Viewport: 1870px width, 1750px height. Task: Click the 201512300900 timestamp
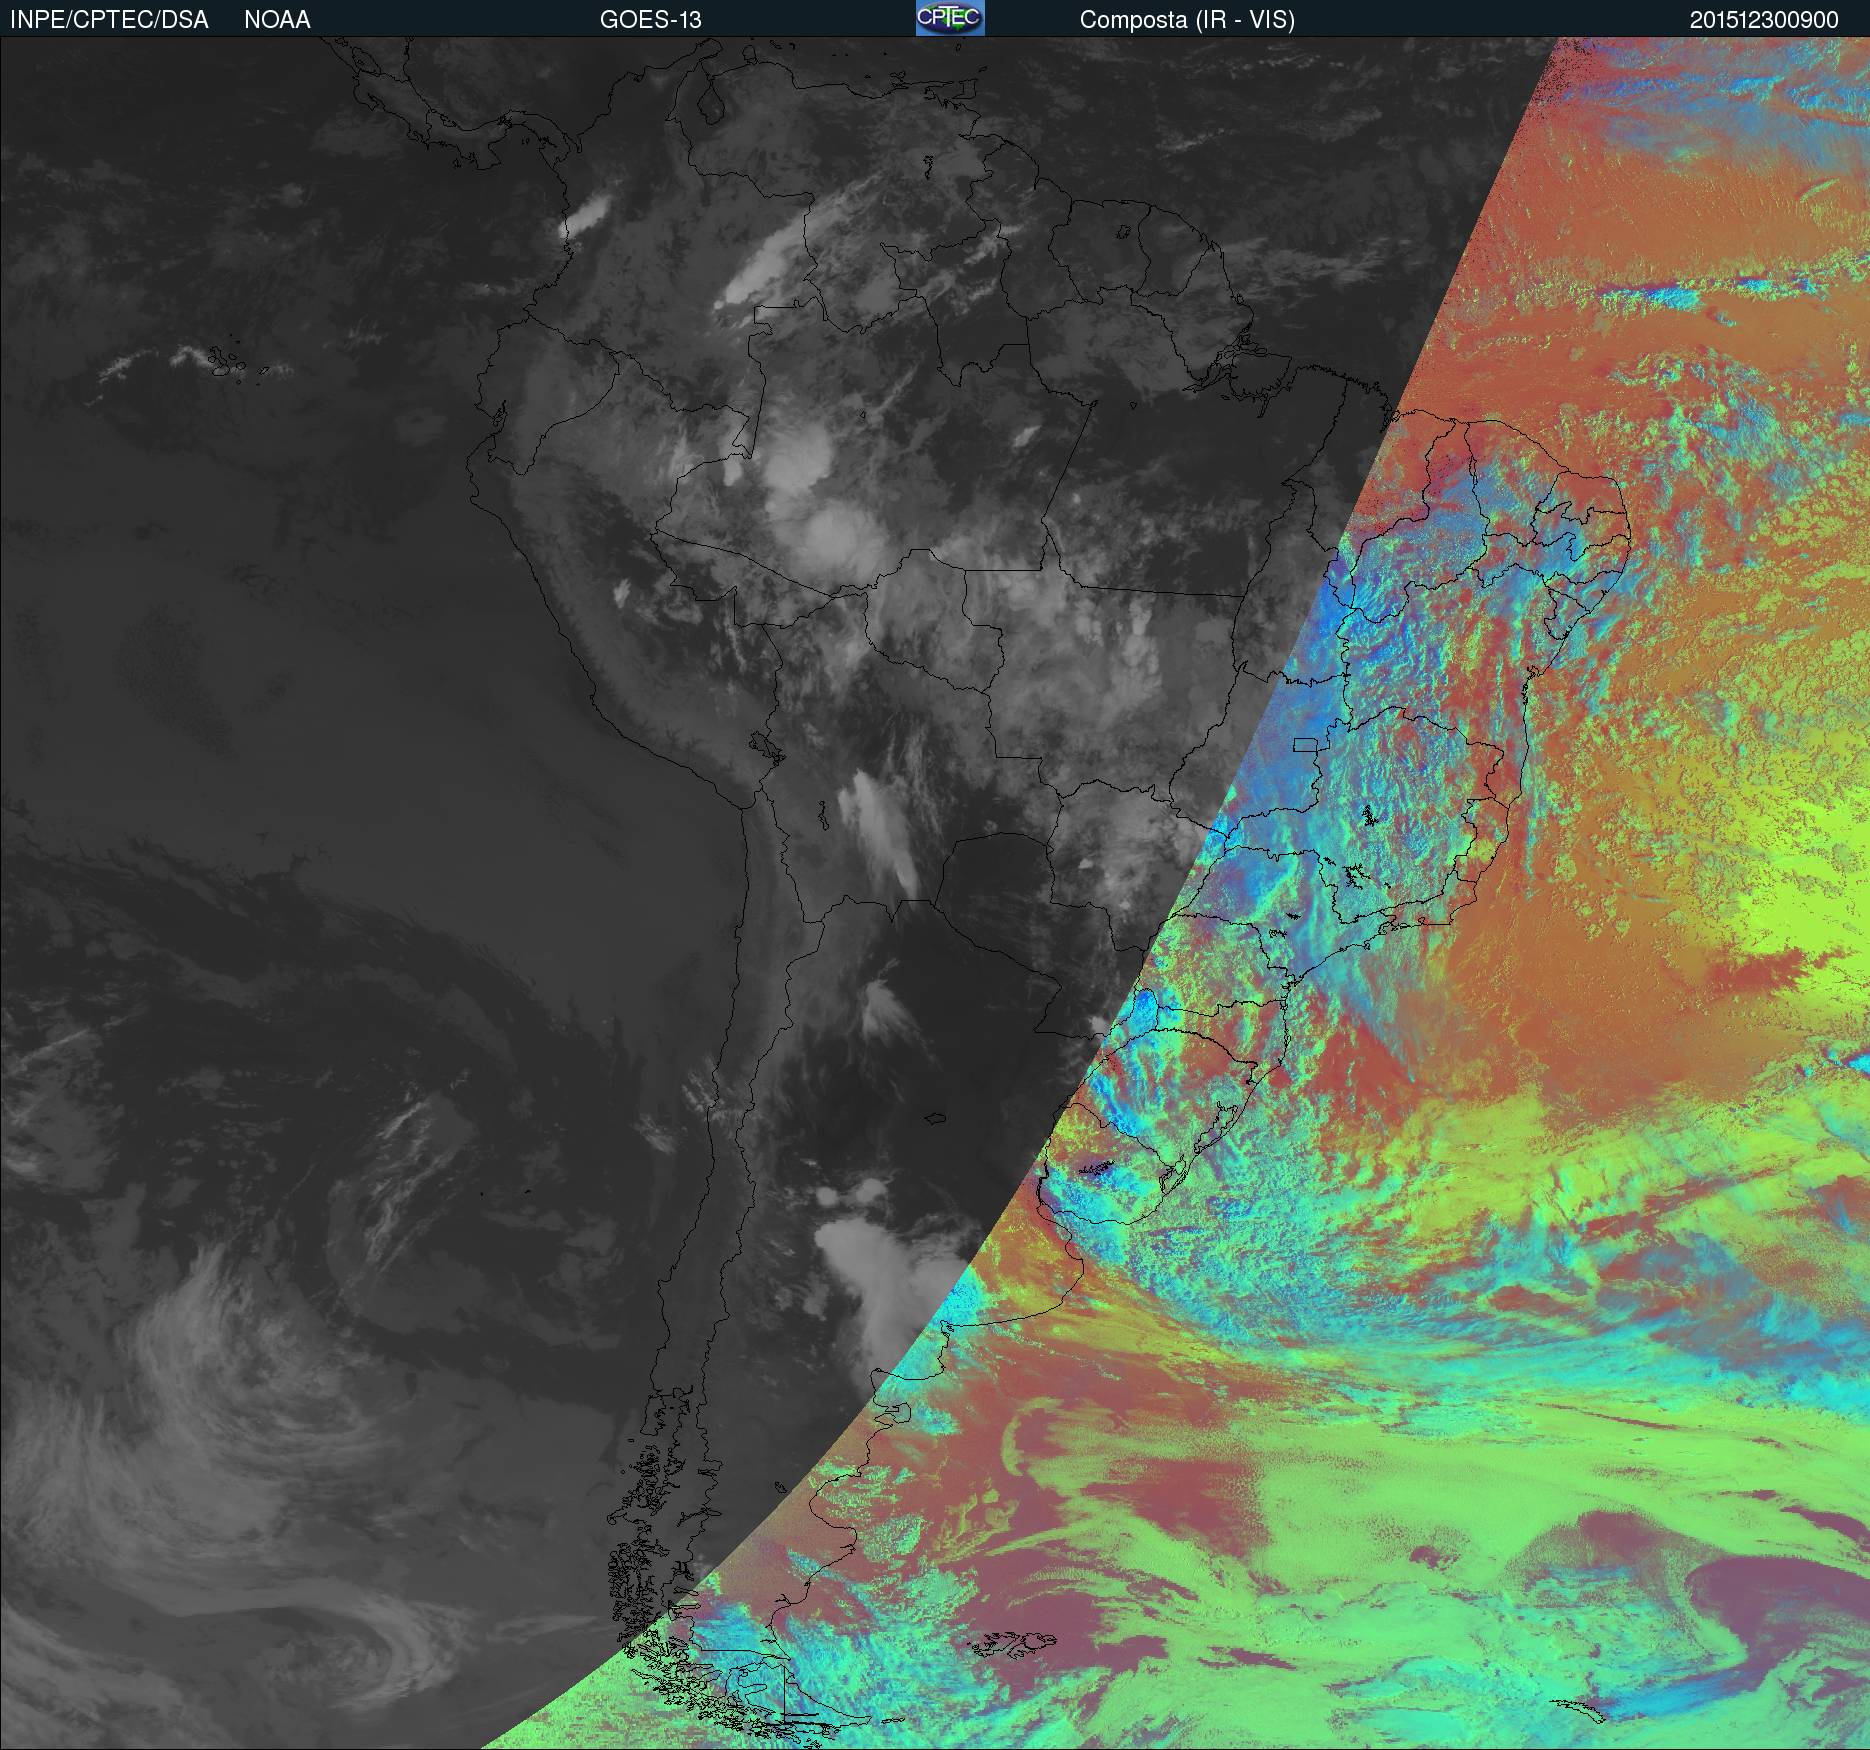click(x=1764, y=20)
